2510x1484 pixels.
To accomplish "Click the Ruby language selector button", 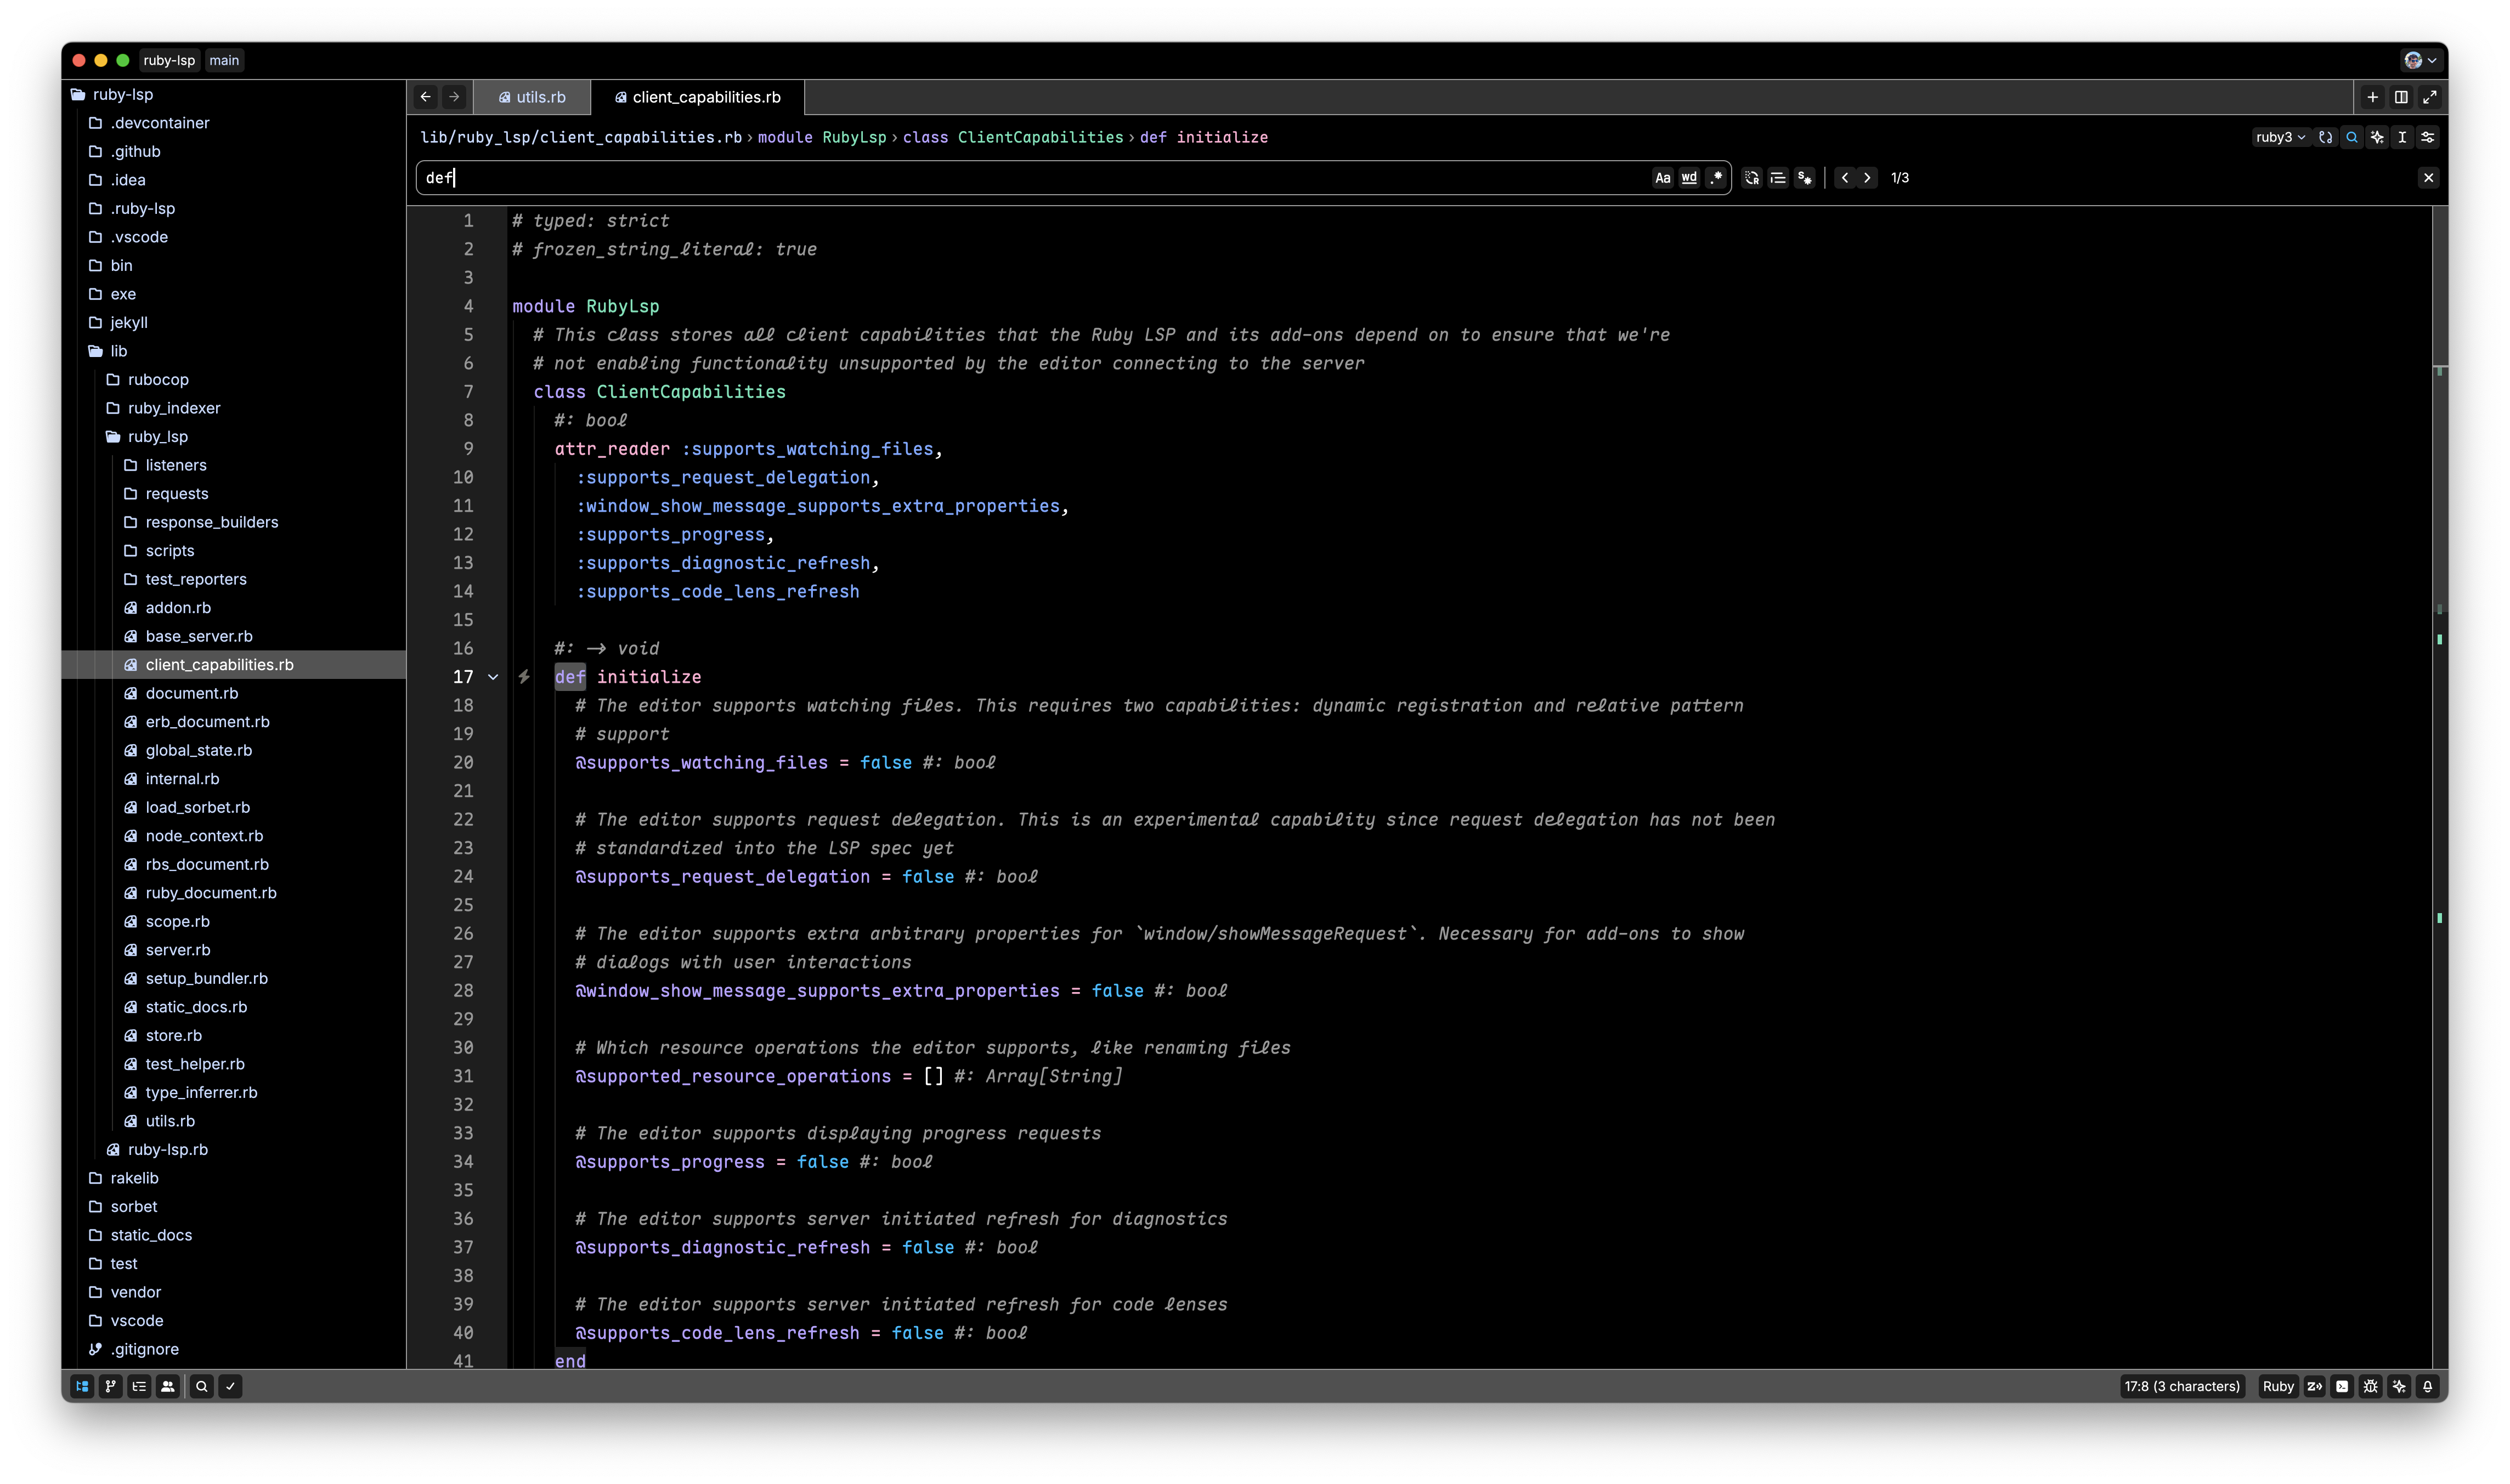I will pyautogui.click(x=2277, y=1386).
